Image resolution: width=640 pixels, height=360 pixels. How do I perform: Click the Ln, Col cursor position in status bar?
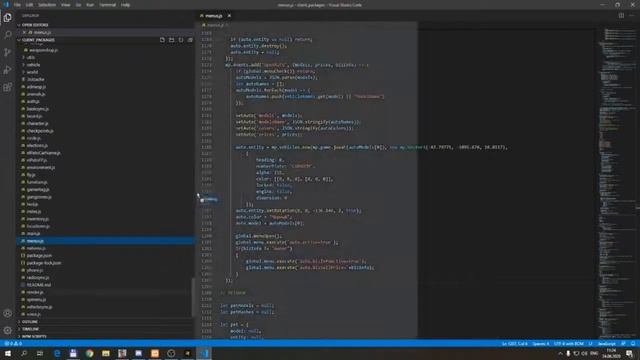515,344
